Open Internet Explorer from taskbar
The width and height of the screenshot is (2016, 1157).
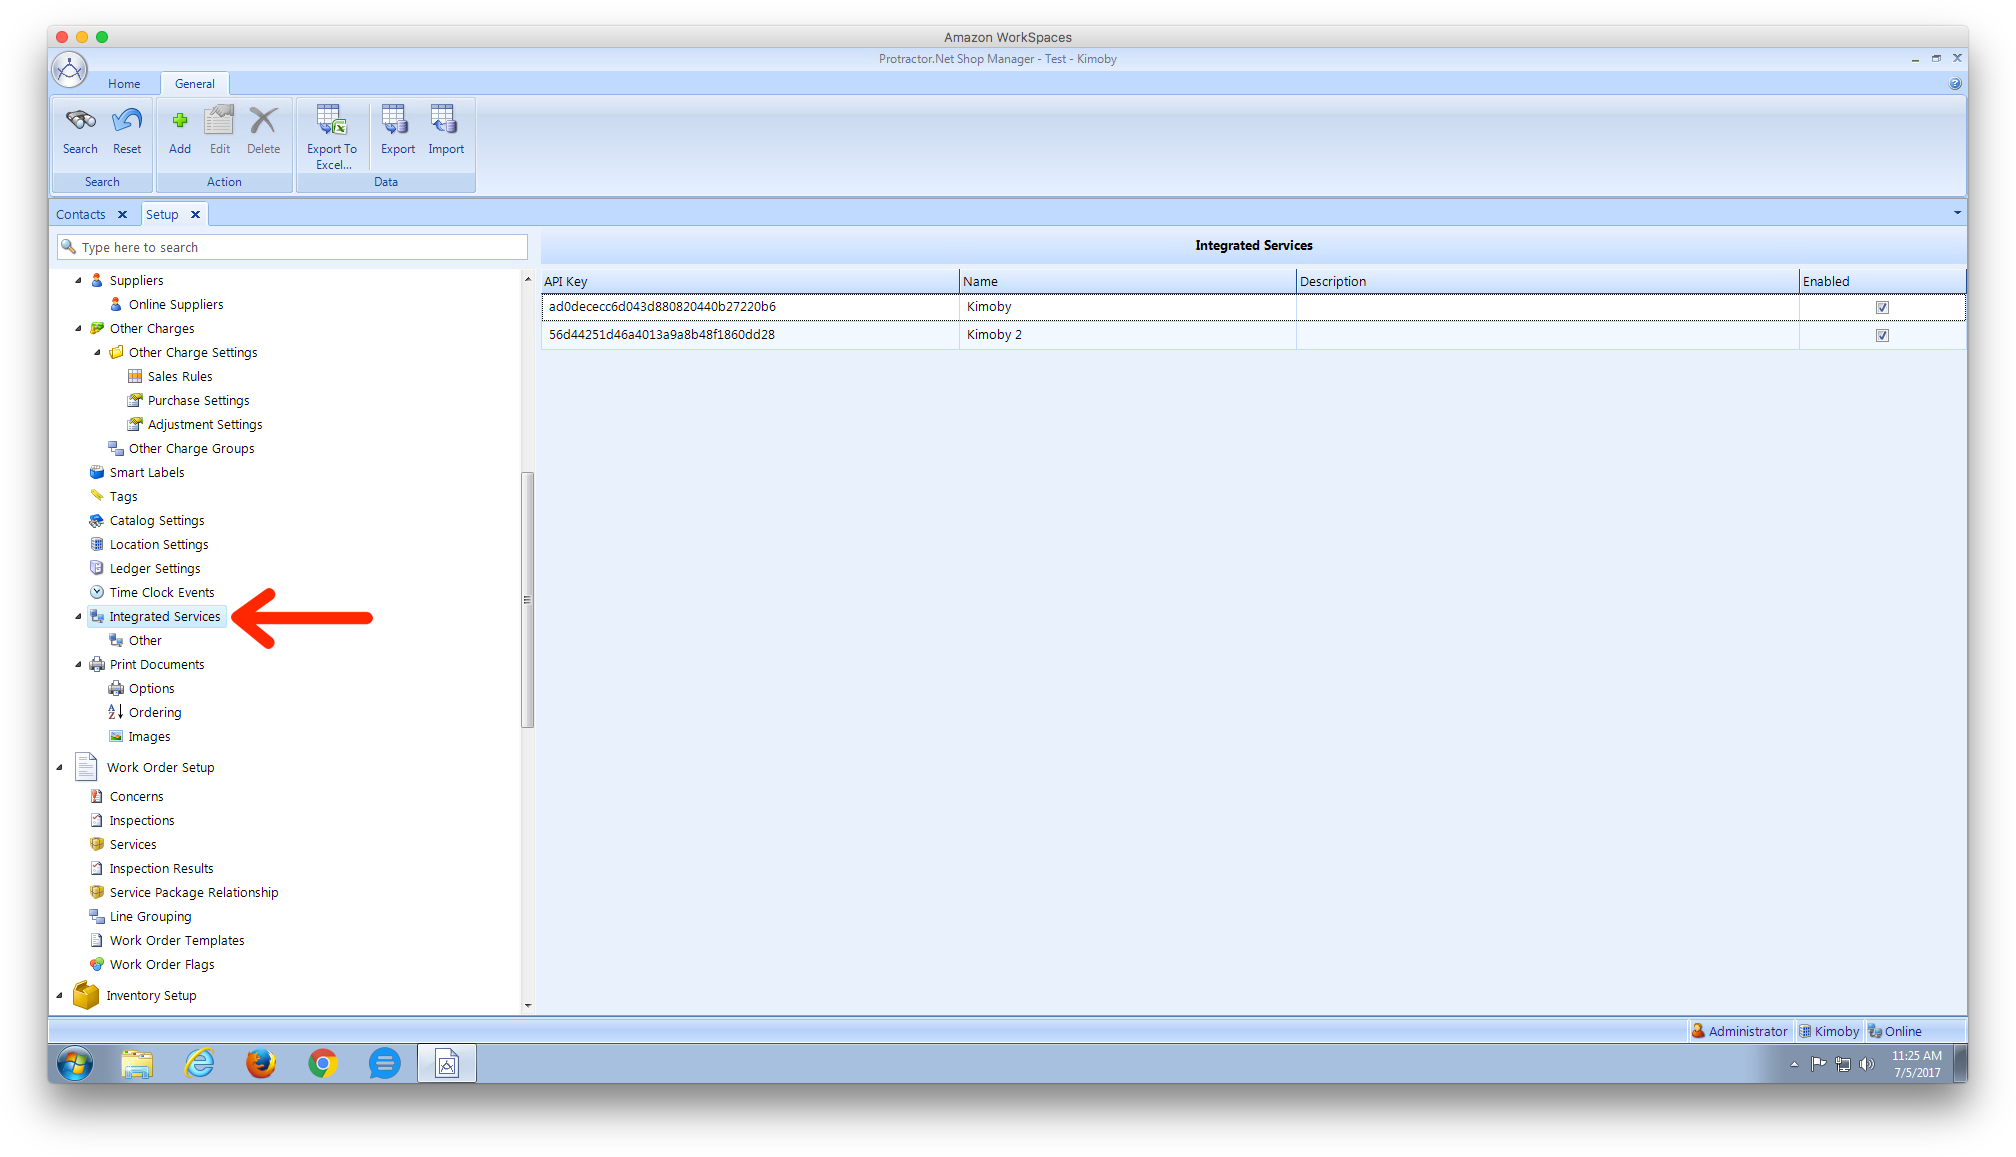coord(199,1064)
